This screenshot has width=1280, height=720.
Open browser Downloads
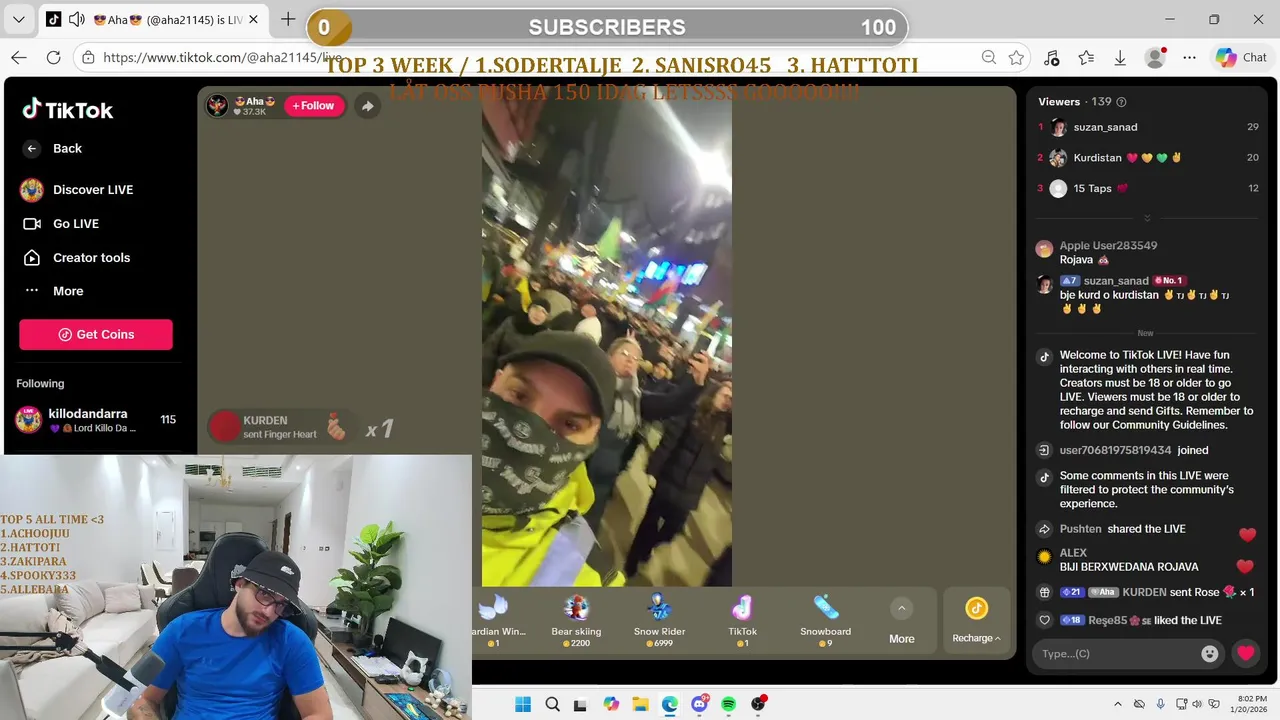click(x=1120, y=58)
